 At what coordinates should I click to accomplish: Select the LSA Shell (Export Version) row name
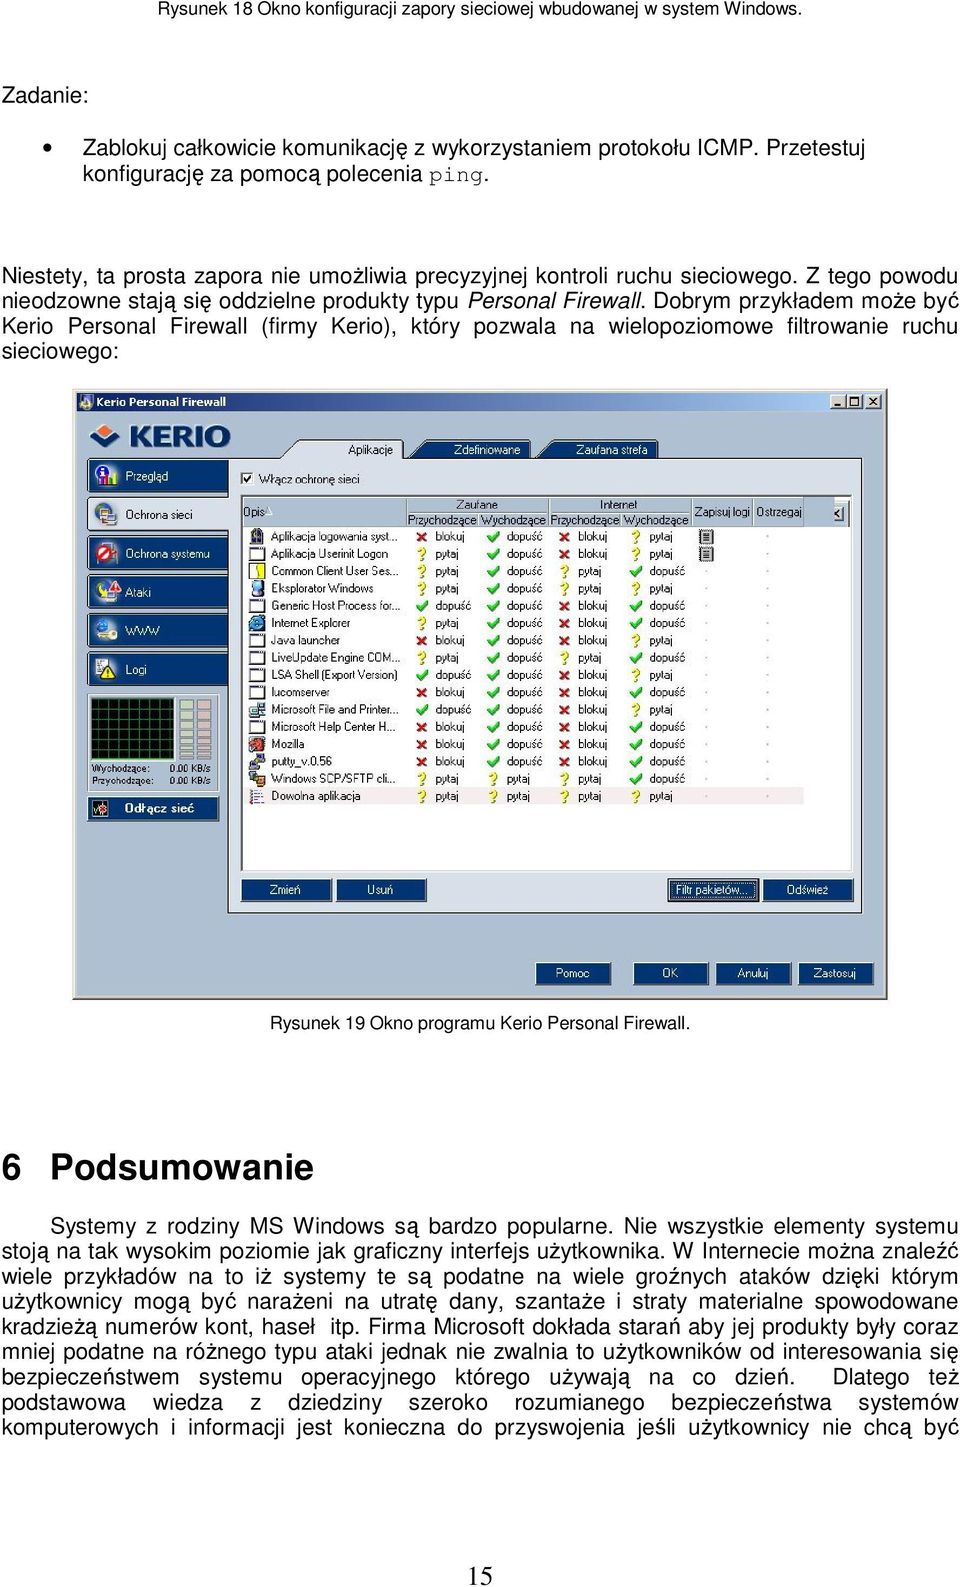point(334,675)
